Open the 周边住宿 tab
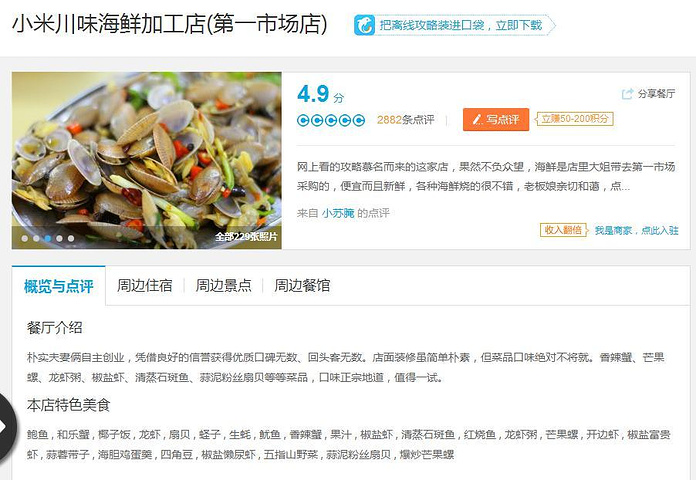The width and height of the screenshot is (696, 480). tap(145, 286)
